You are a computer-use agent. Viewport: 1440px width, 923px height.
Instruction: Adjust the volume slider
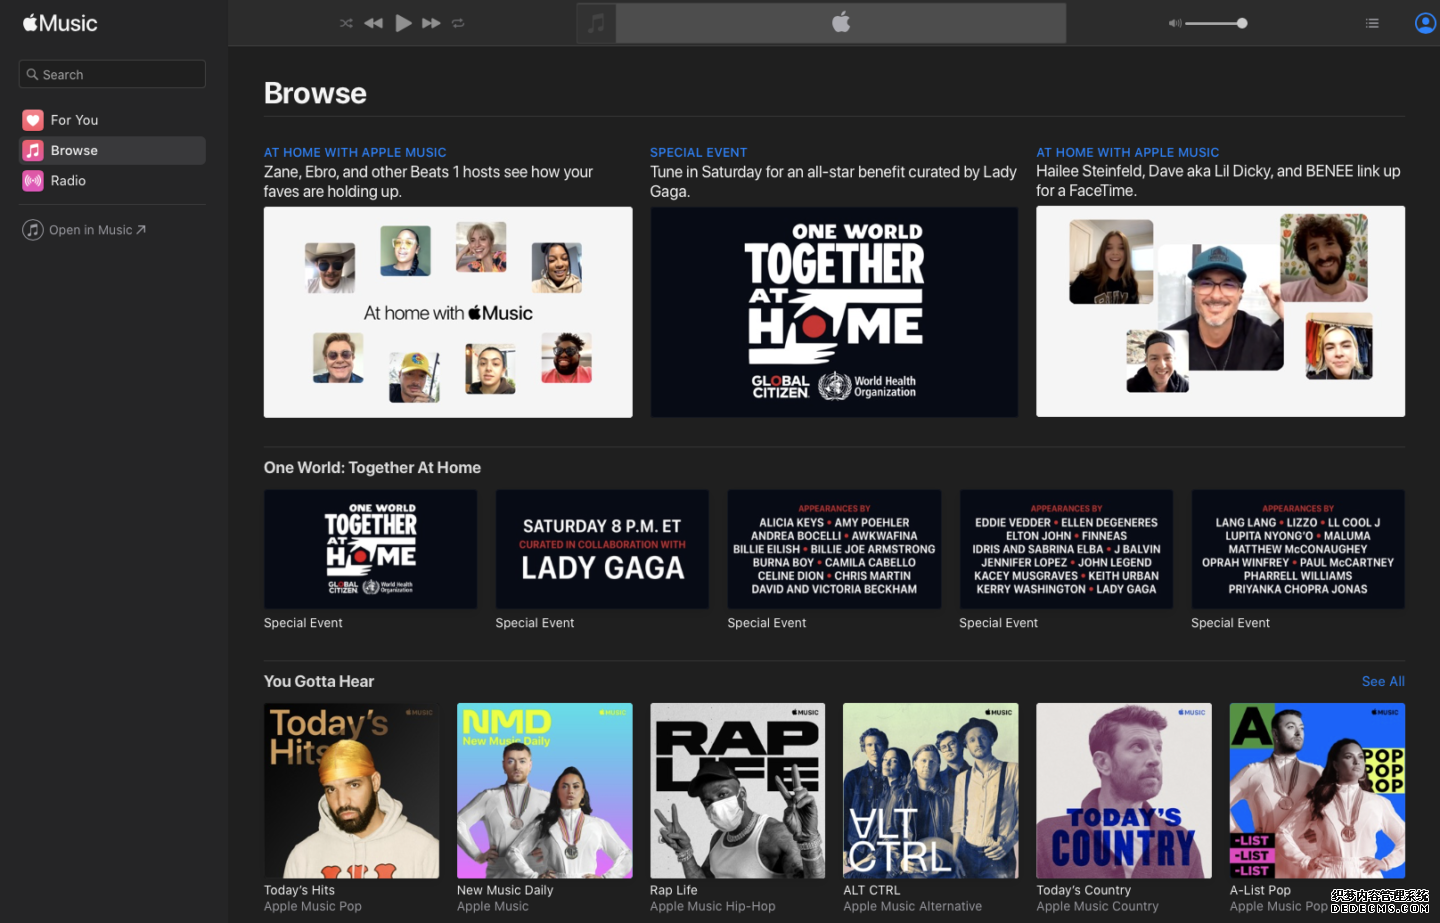point(1216,23)
